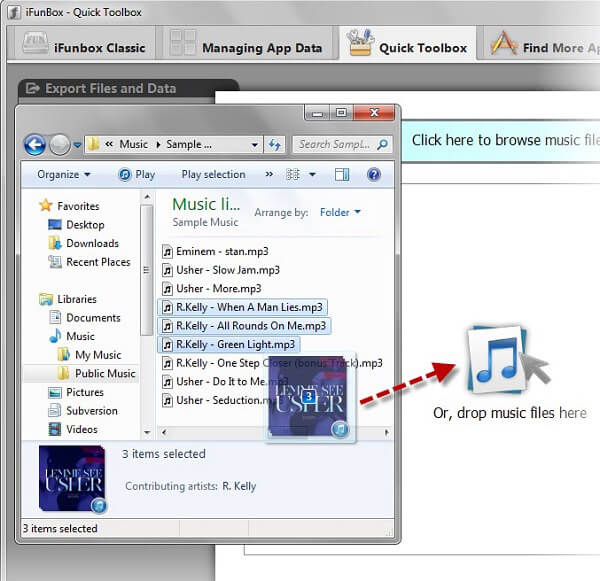Click the file list scroll right arrow

[x=387, y=432]
